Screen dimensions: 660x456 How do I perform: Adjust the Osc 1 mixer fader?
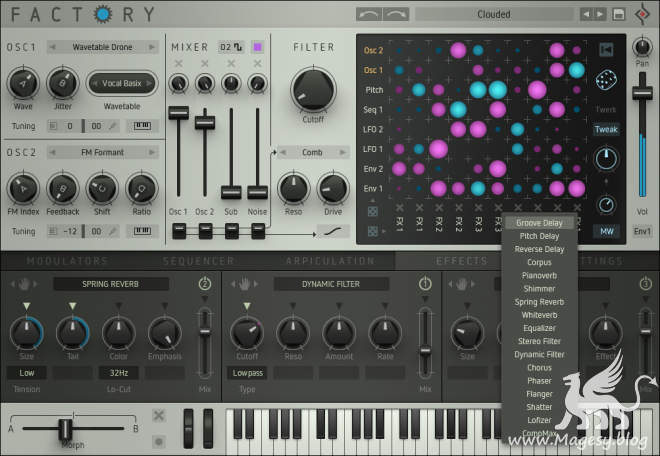point(179,113)
